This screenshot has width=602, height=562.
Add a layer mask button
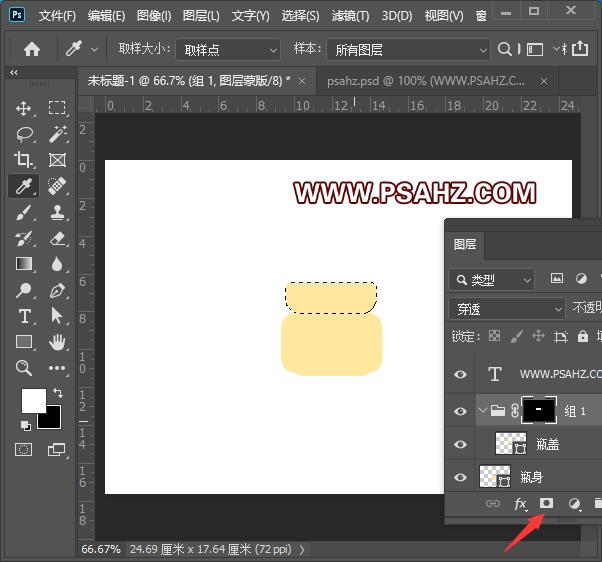546,503
